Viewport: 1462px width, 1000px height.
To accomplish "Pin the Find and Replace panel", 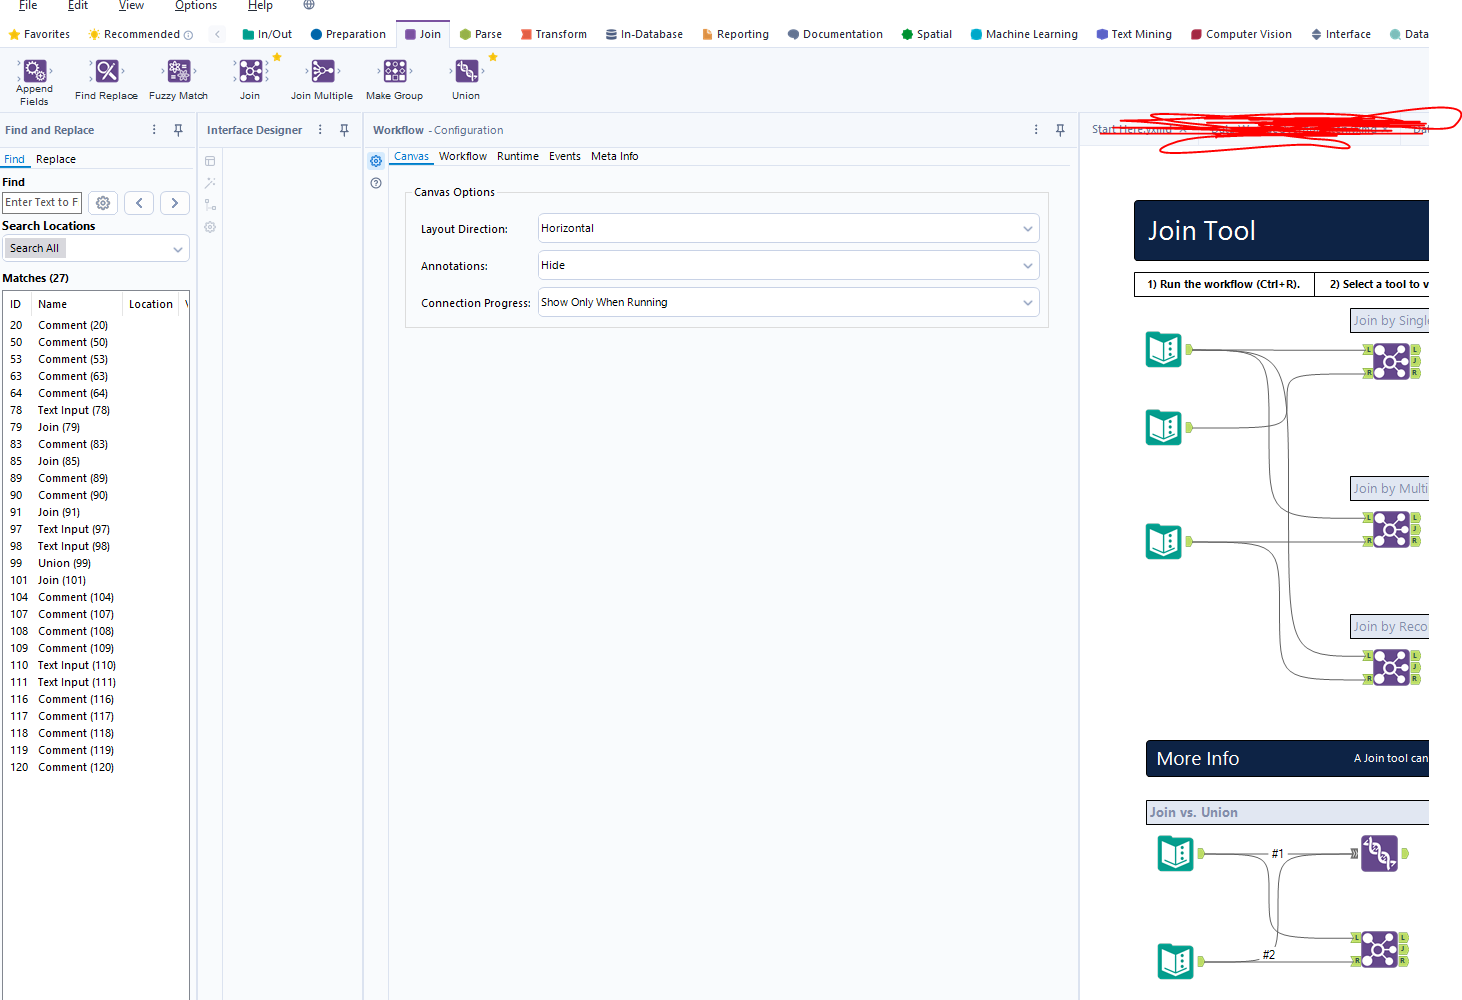I will [x=178, y=130].
